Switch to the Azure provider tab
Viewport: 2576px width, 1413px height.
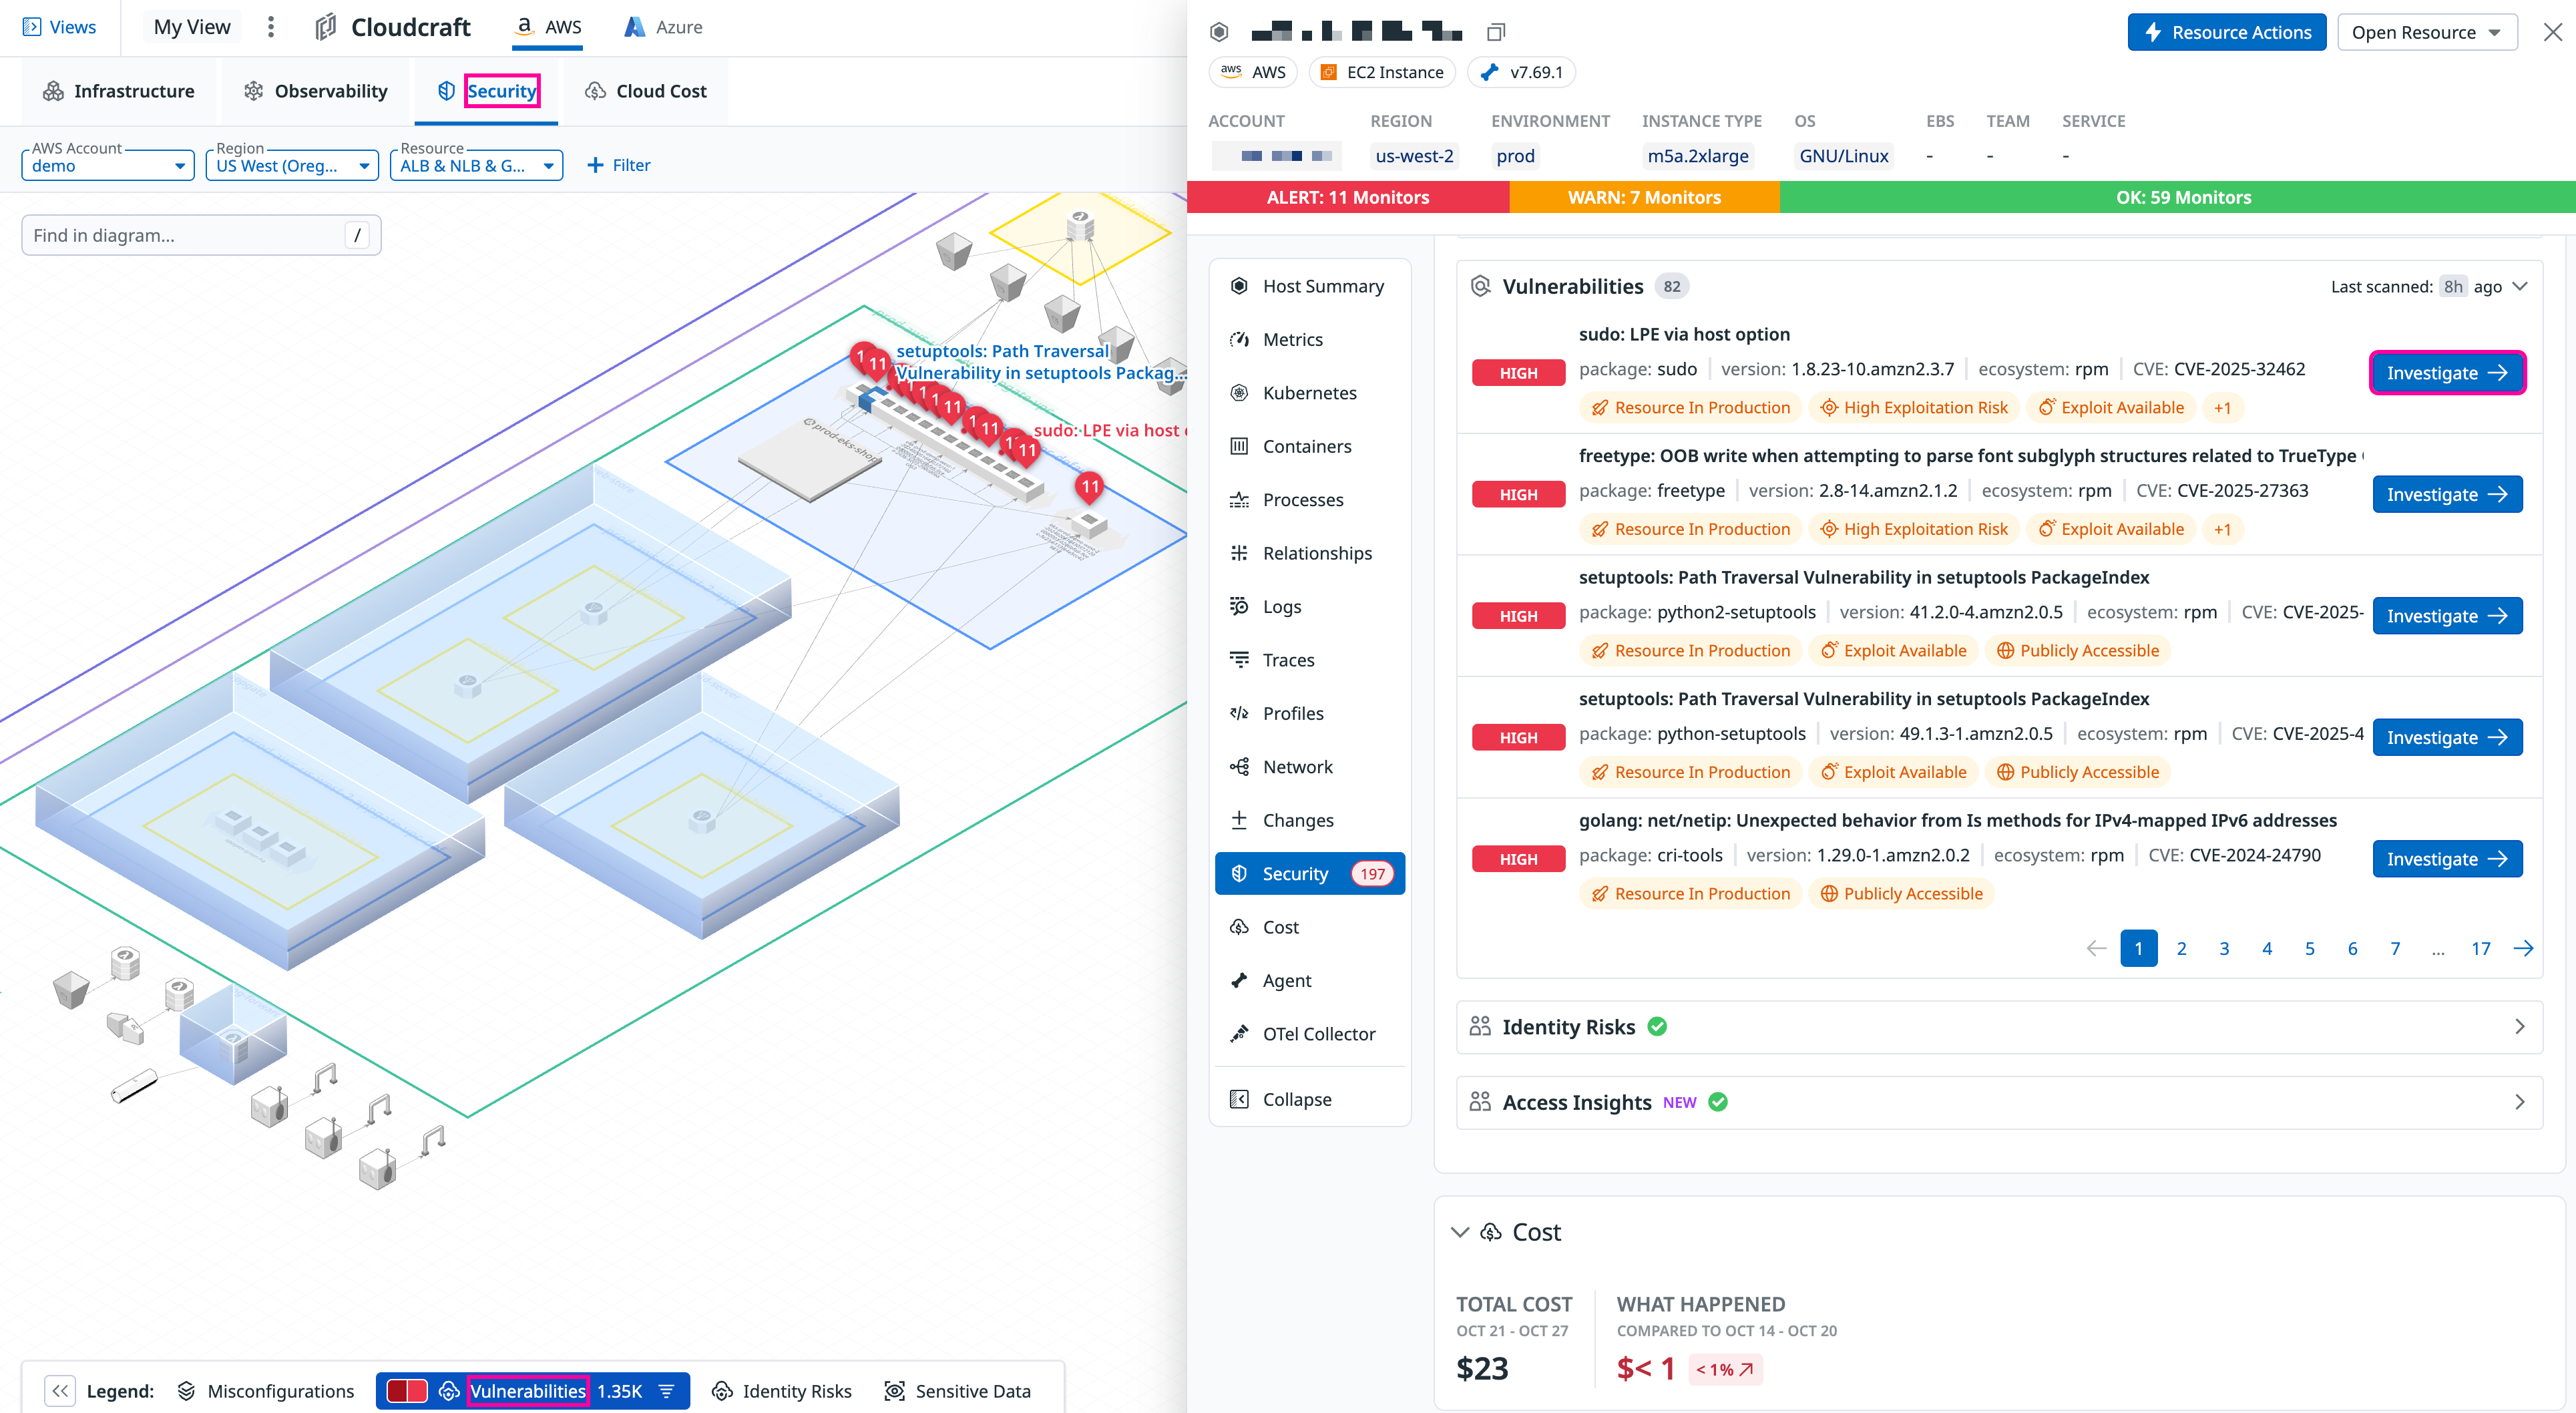(663, 27)
